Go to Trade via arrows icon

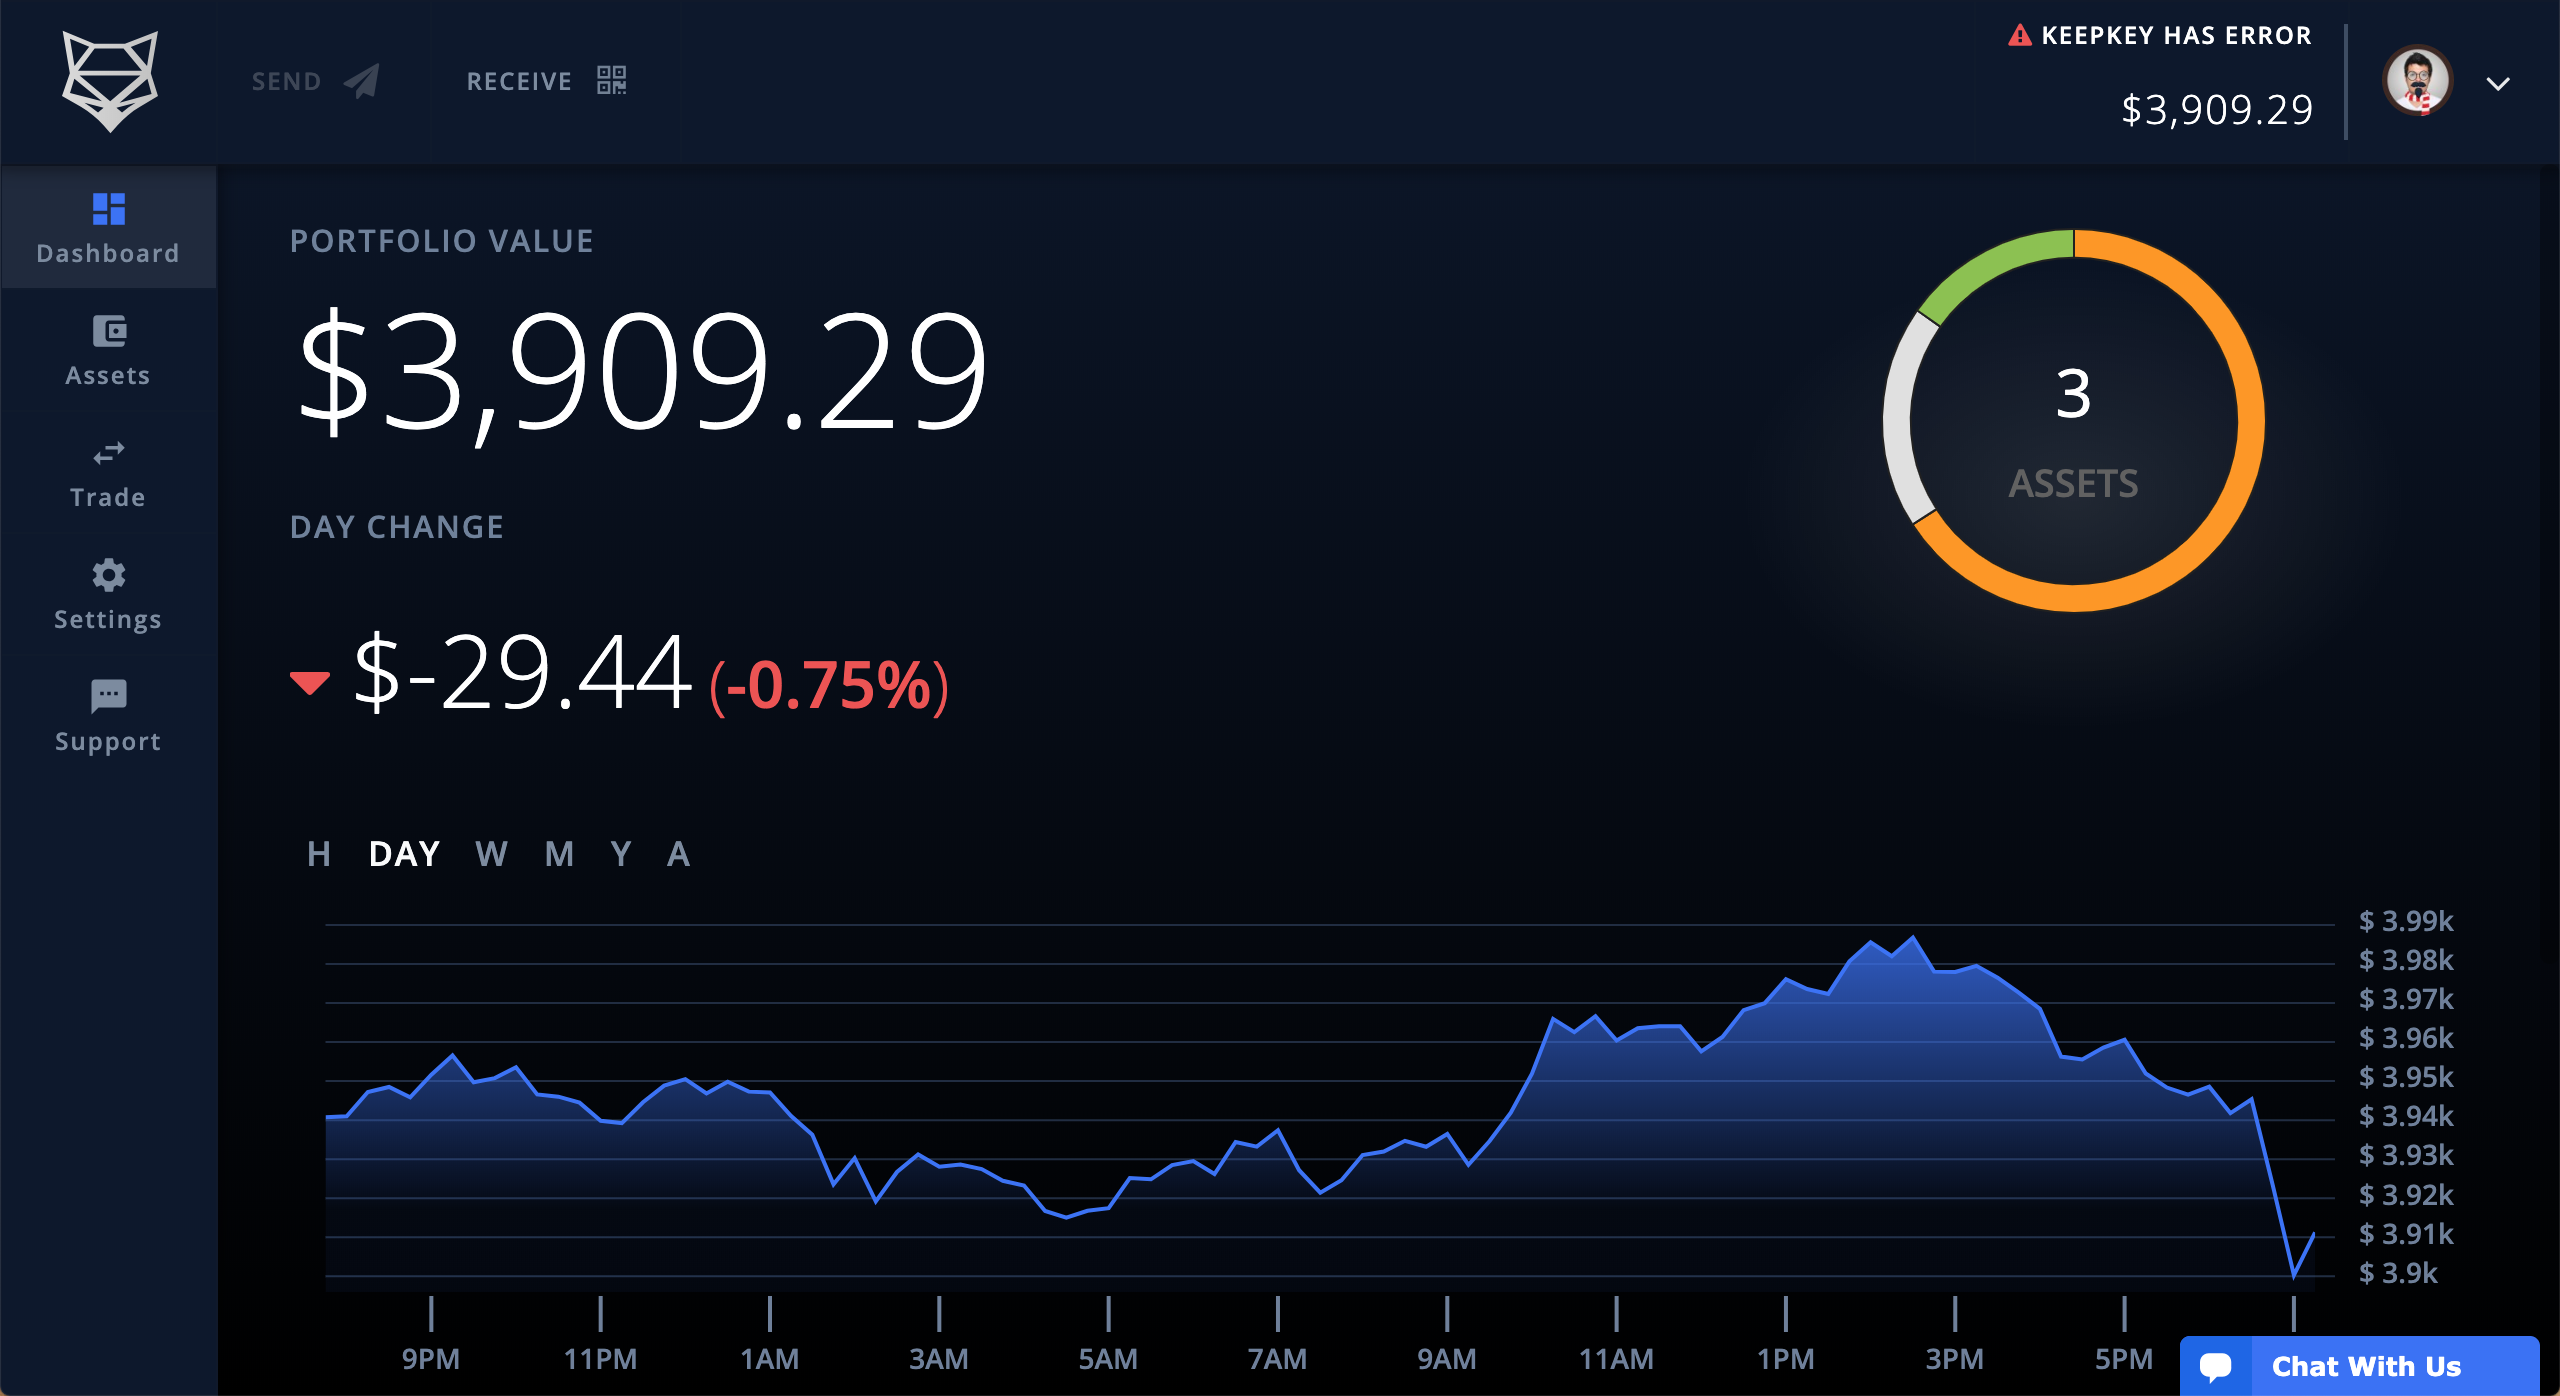pyautogui.click(x=108, y=453)
